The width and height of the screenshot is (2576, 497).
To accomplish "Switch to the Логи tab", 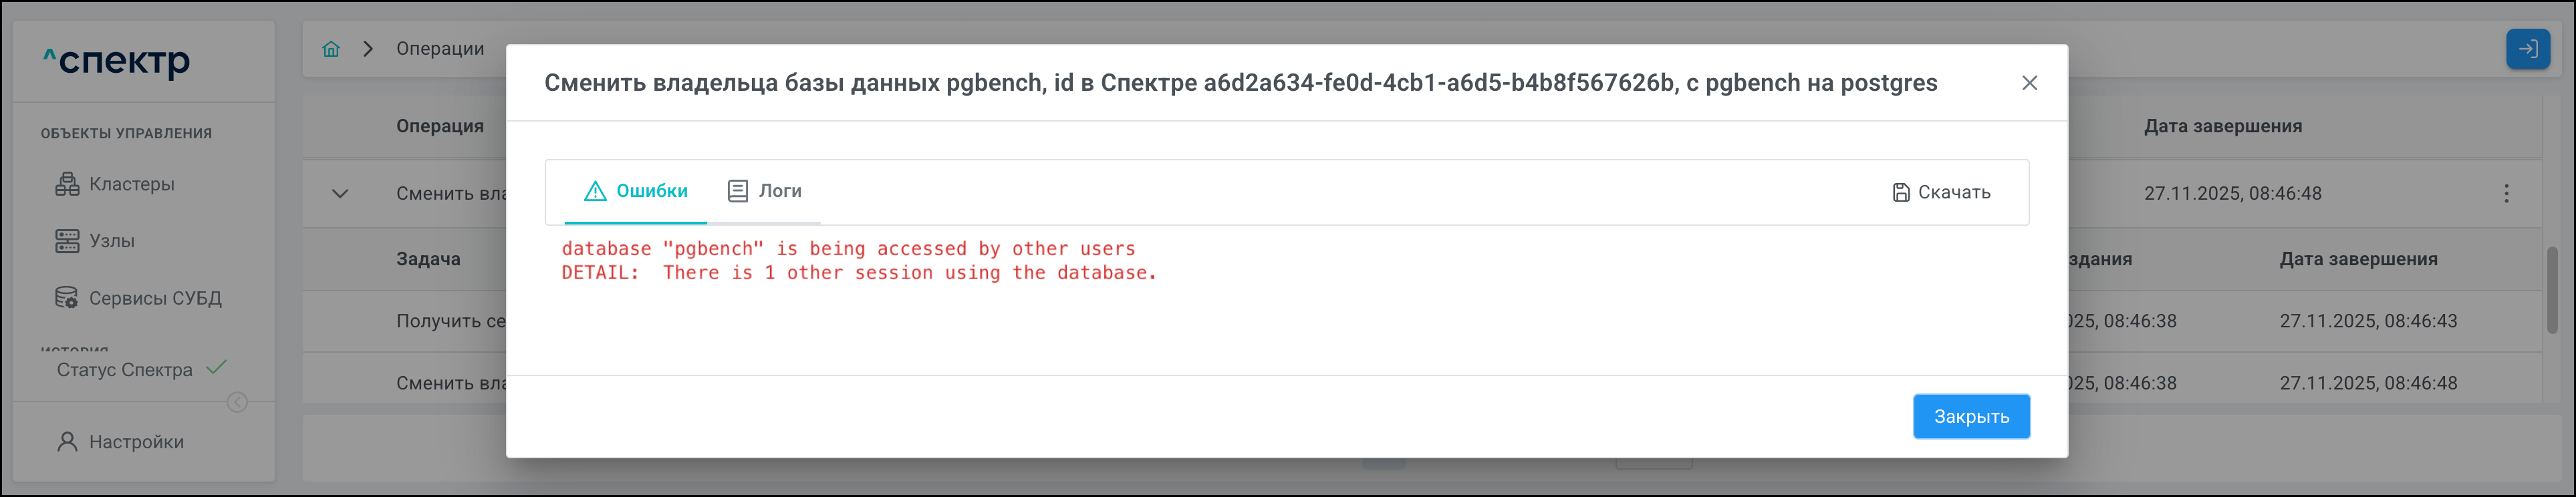I will click(764, 191).
